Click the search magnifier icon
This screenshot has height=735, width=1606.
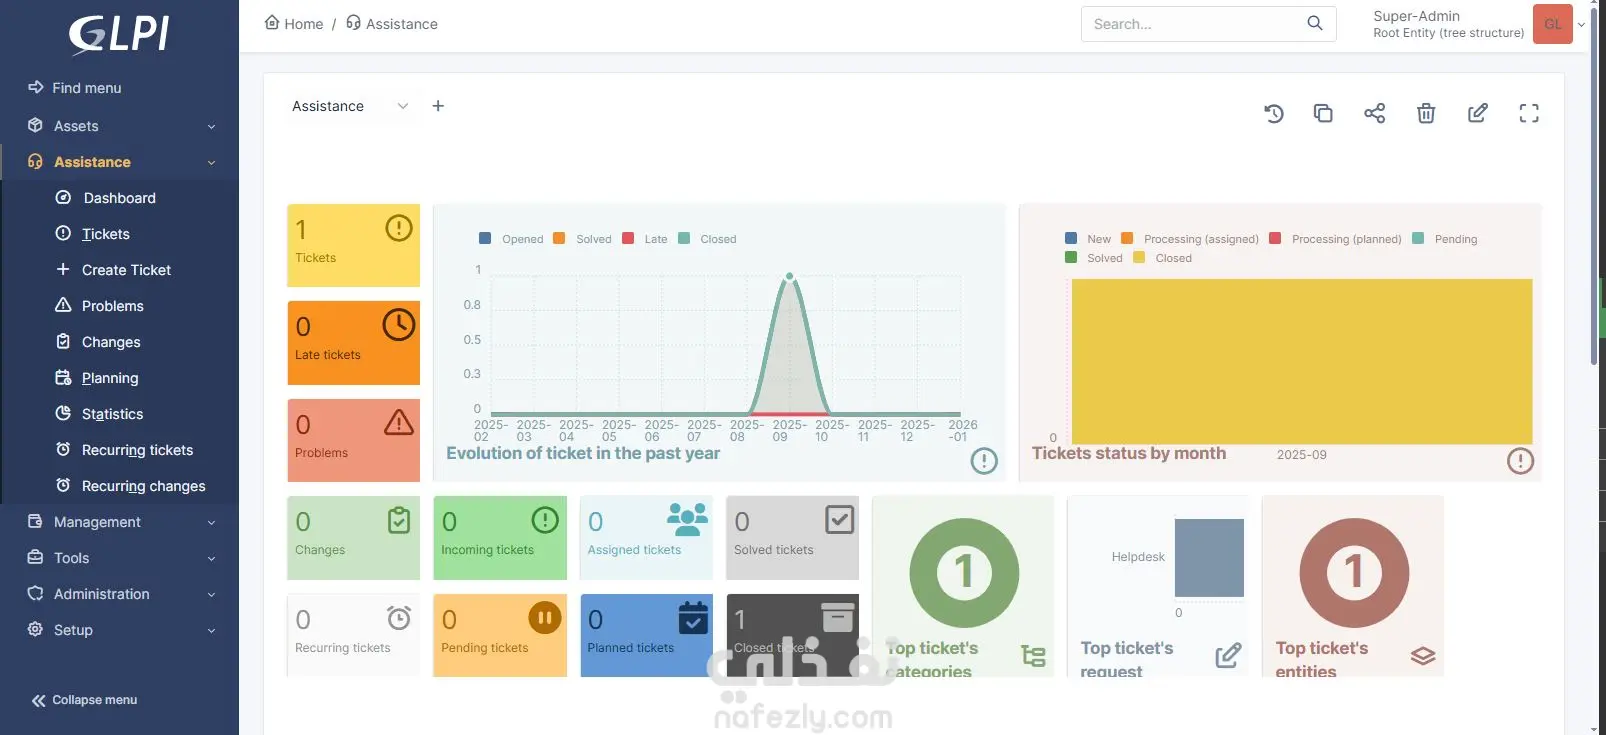tap(1315, 23)
